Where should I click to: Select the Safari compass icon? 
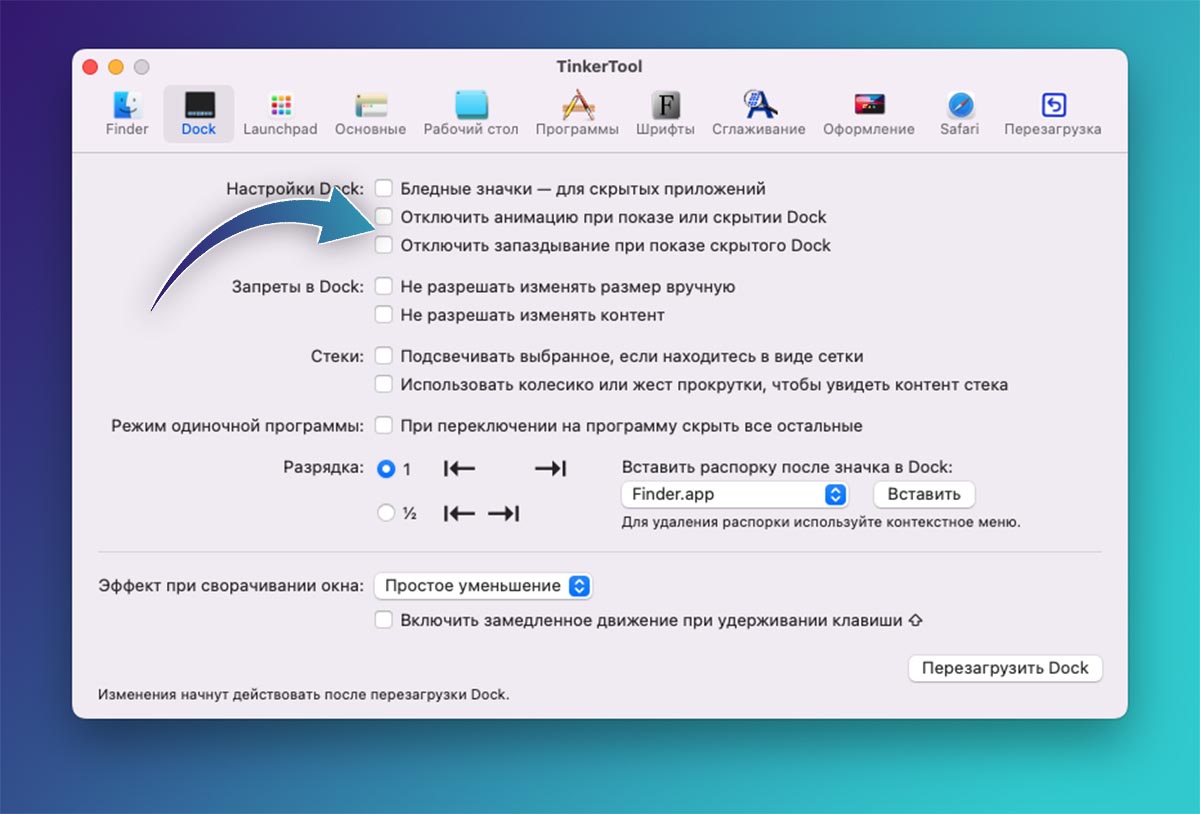coord(960,105)
